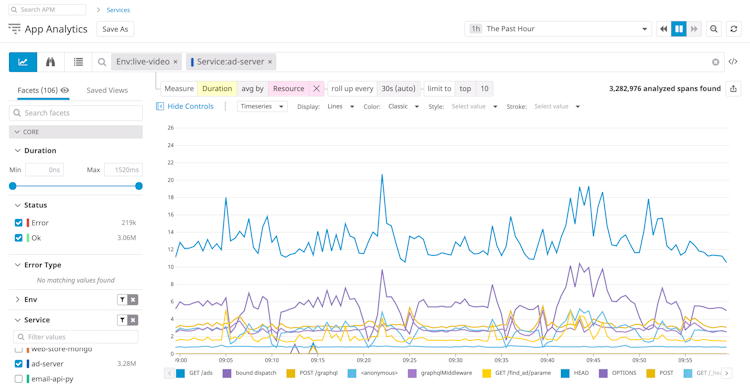Select the timeseries graph view icon
This screenshot has width=750, height=389.
point(23,62)
